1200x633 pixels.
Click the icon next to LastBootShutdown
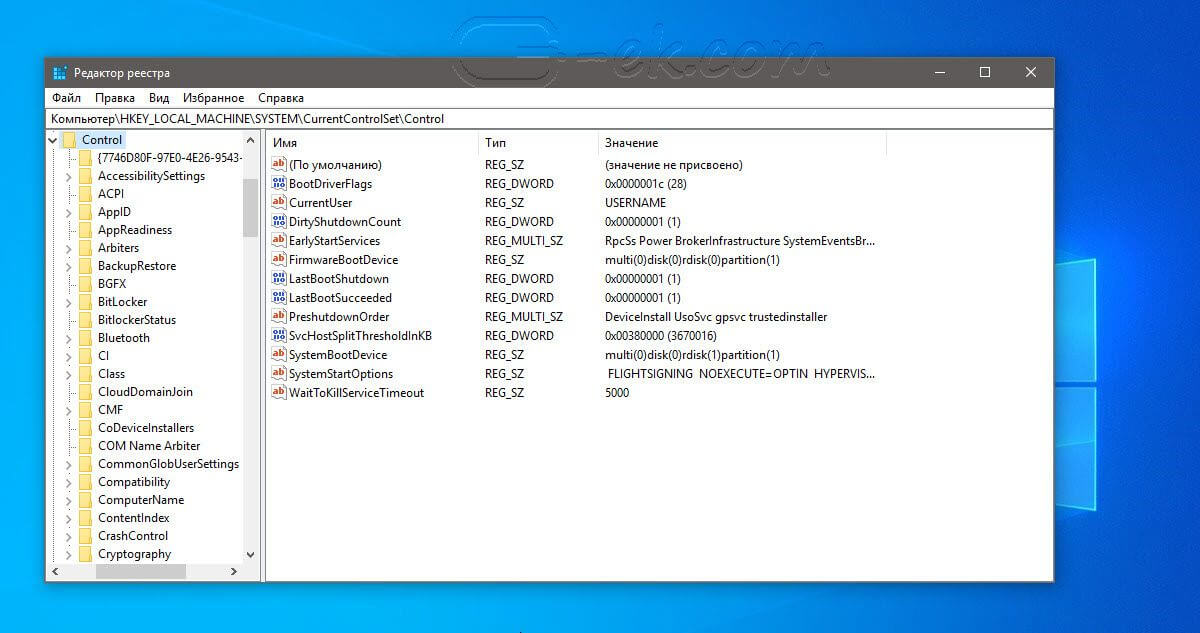tap(279, 279)
